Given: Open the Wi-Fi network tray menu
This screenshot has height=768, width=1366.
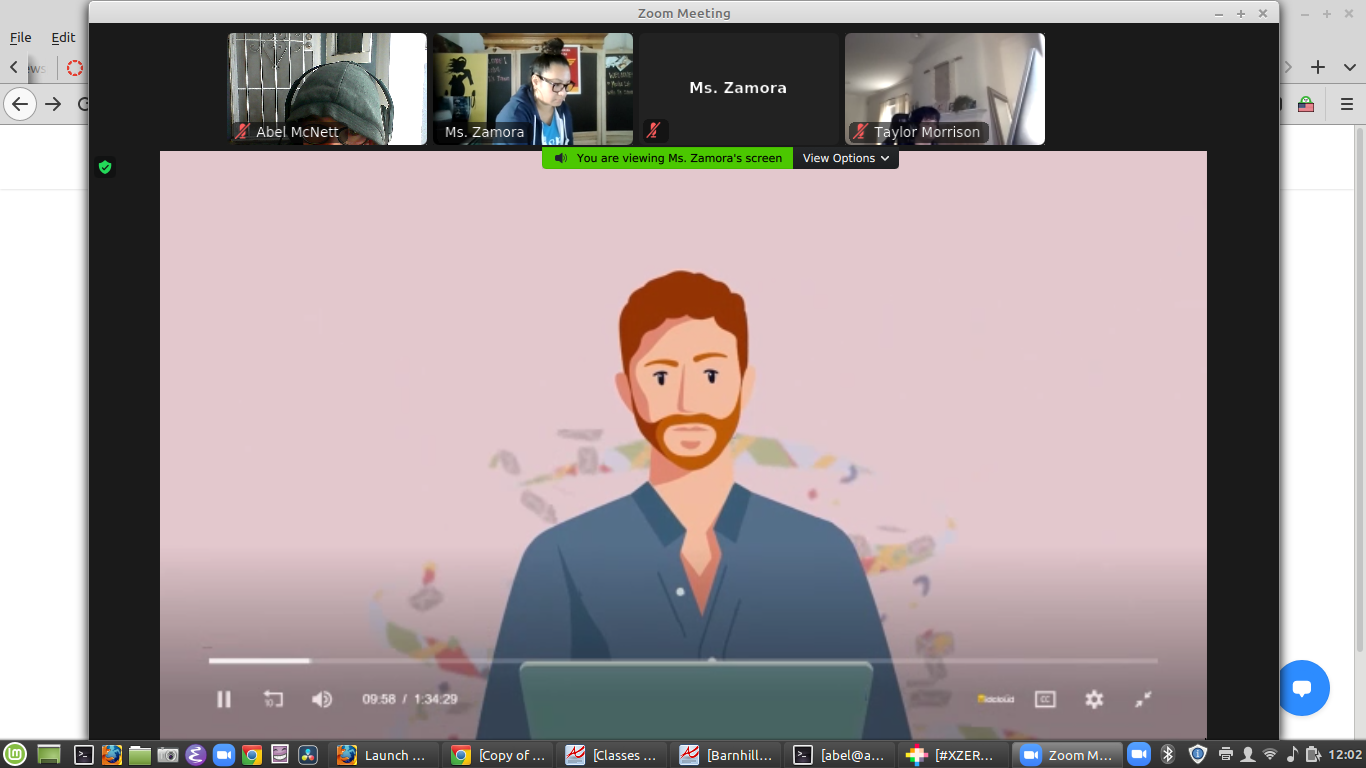Looking at the screenshot, I should click(x=1270, y=754).
